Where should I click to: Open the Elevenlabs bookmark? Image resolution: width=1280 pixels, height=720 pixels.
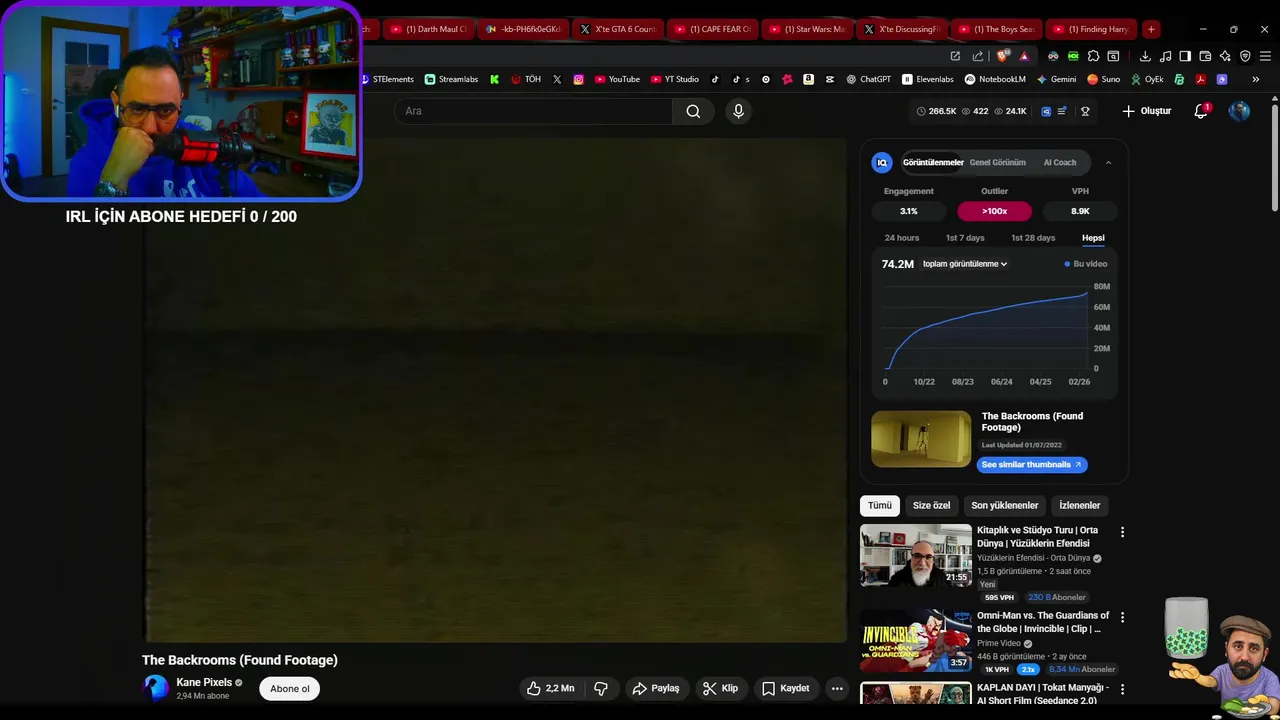(x=928, y=79)
